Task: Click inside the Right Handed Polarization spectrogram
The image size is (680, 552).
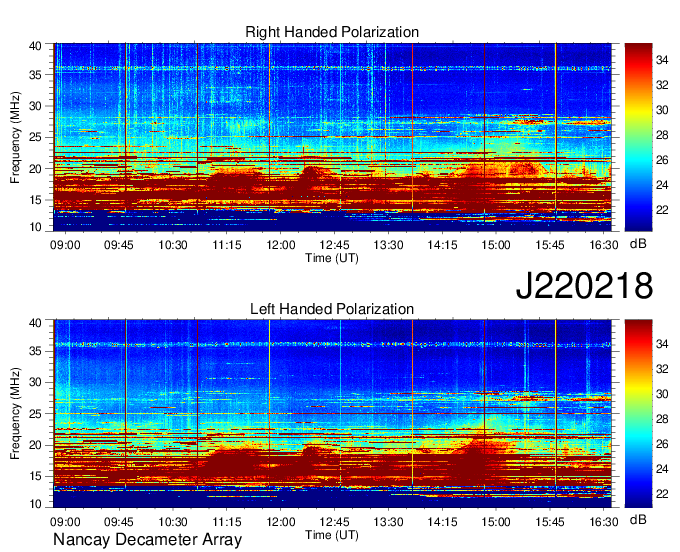Action: pyautogui.click(x=332, y=137)
